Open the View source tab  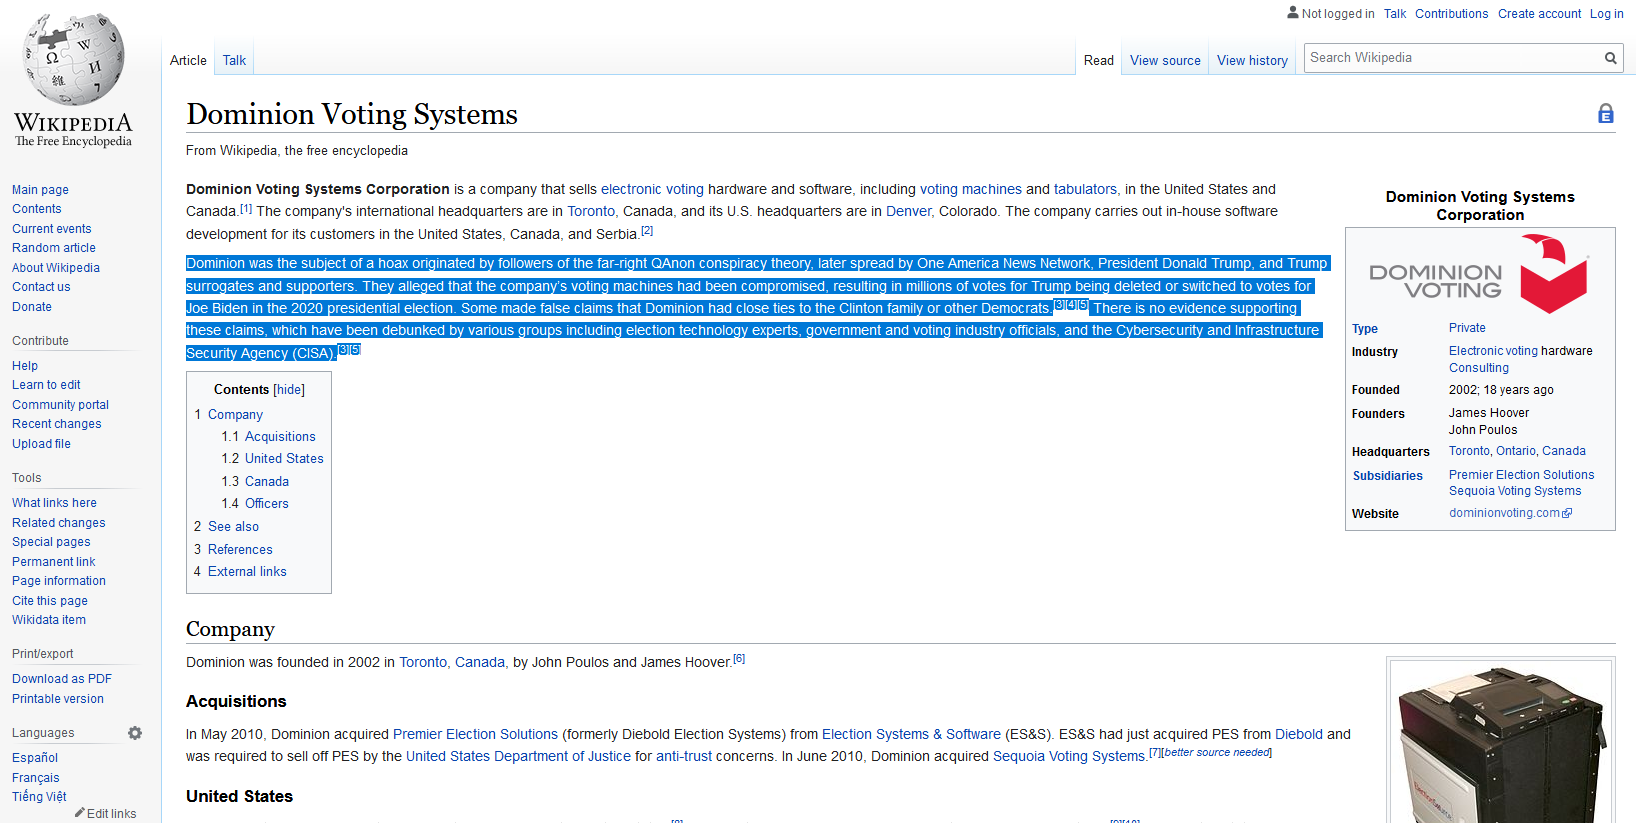click(x=1165, y=60)
